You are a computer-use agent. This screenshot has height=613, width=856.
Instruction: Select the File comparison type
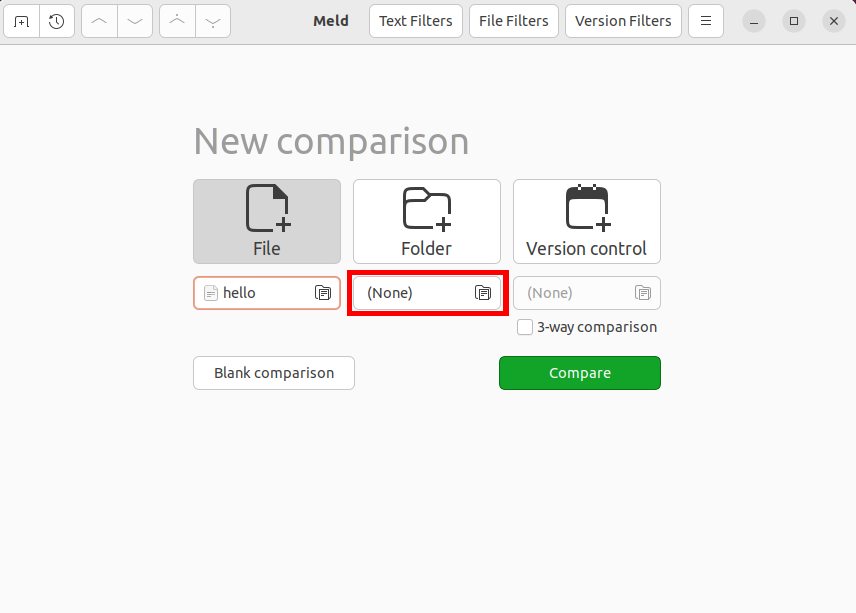click(266, 221)
